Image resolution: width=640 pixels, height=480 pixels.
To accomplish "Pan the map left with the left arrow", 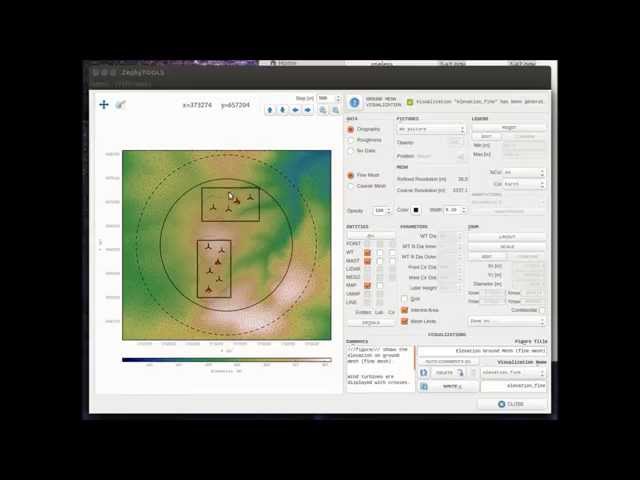I will [x=295, y=110].
